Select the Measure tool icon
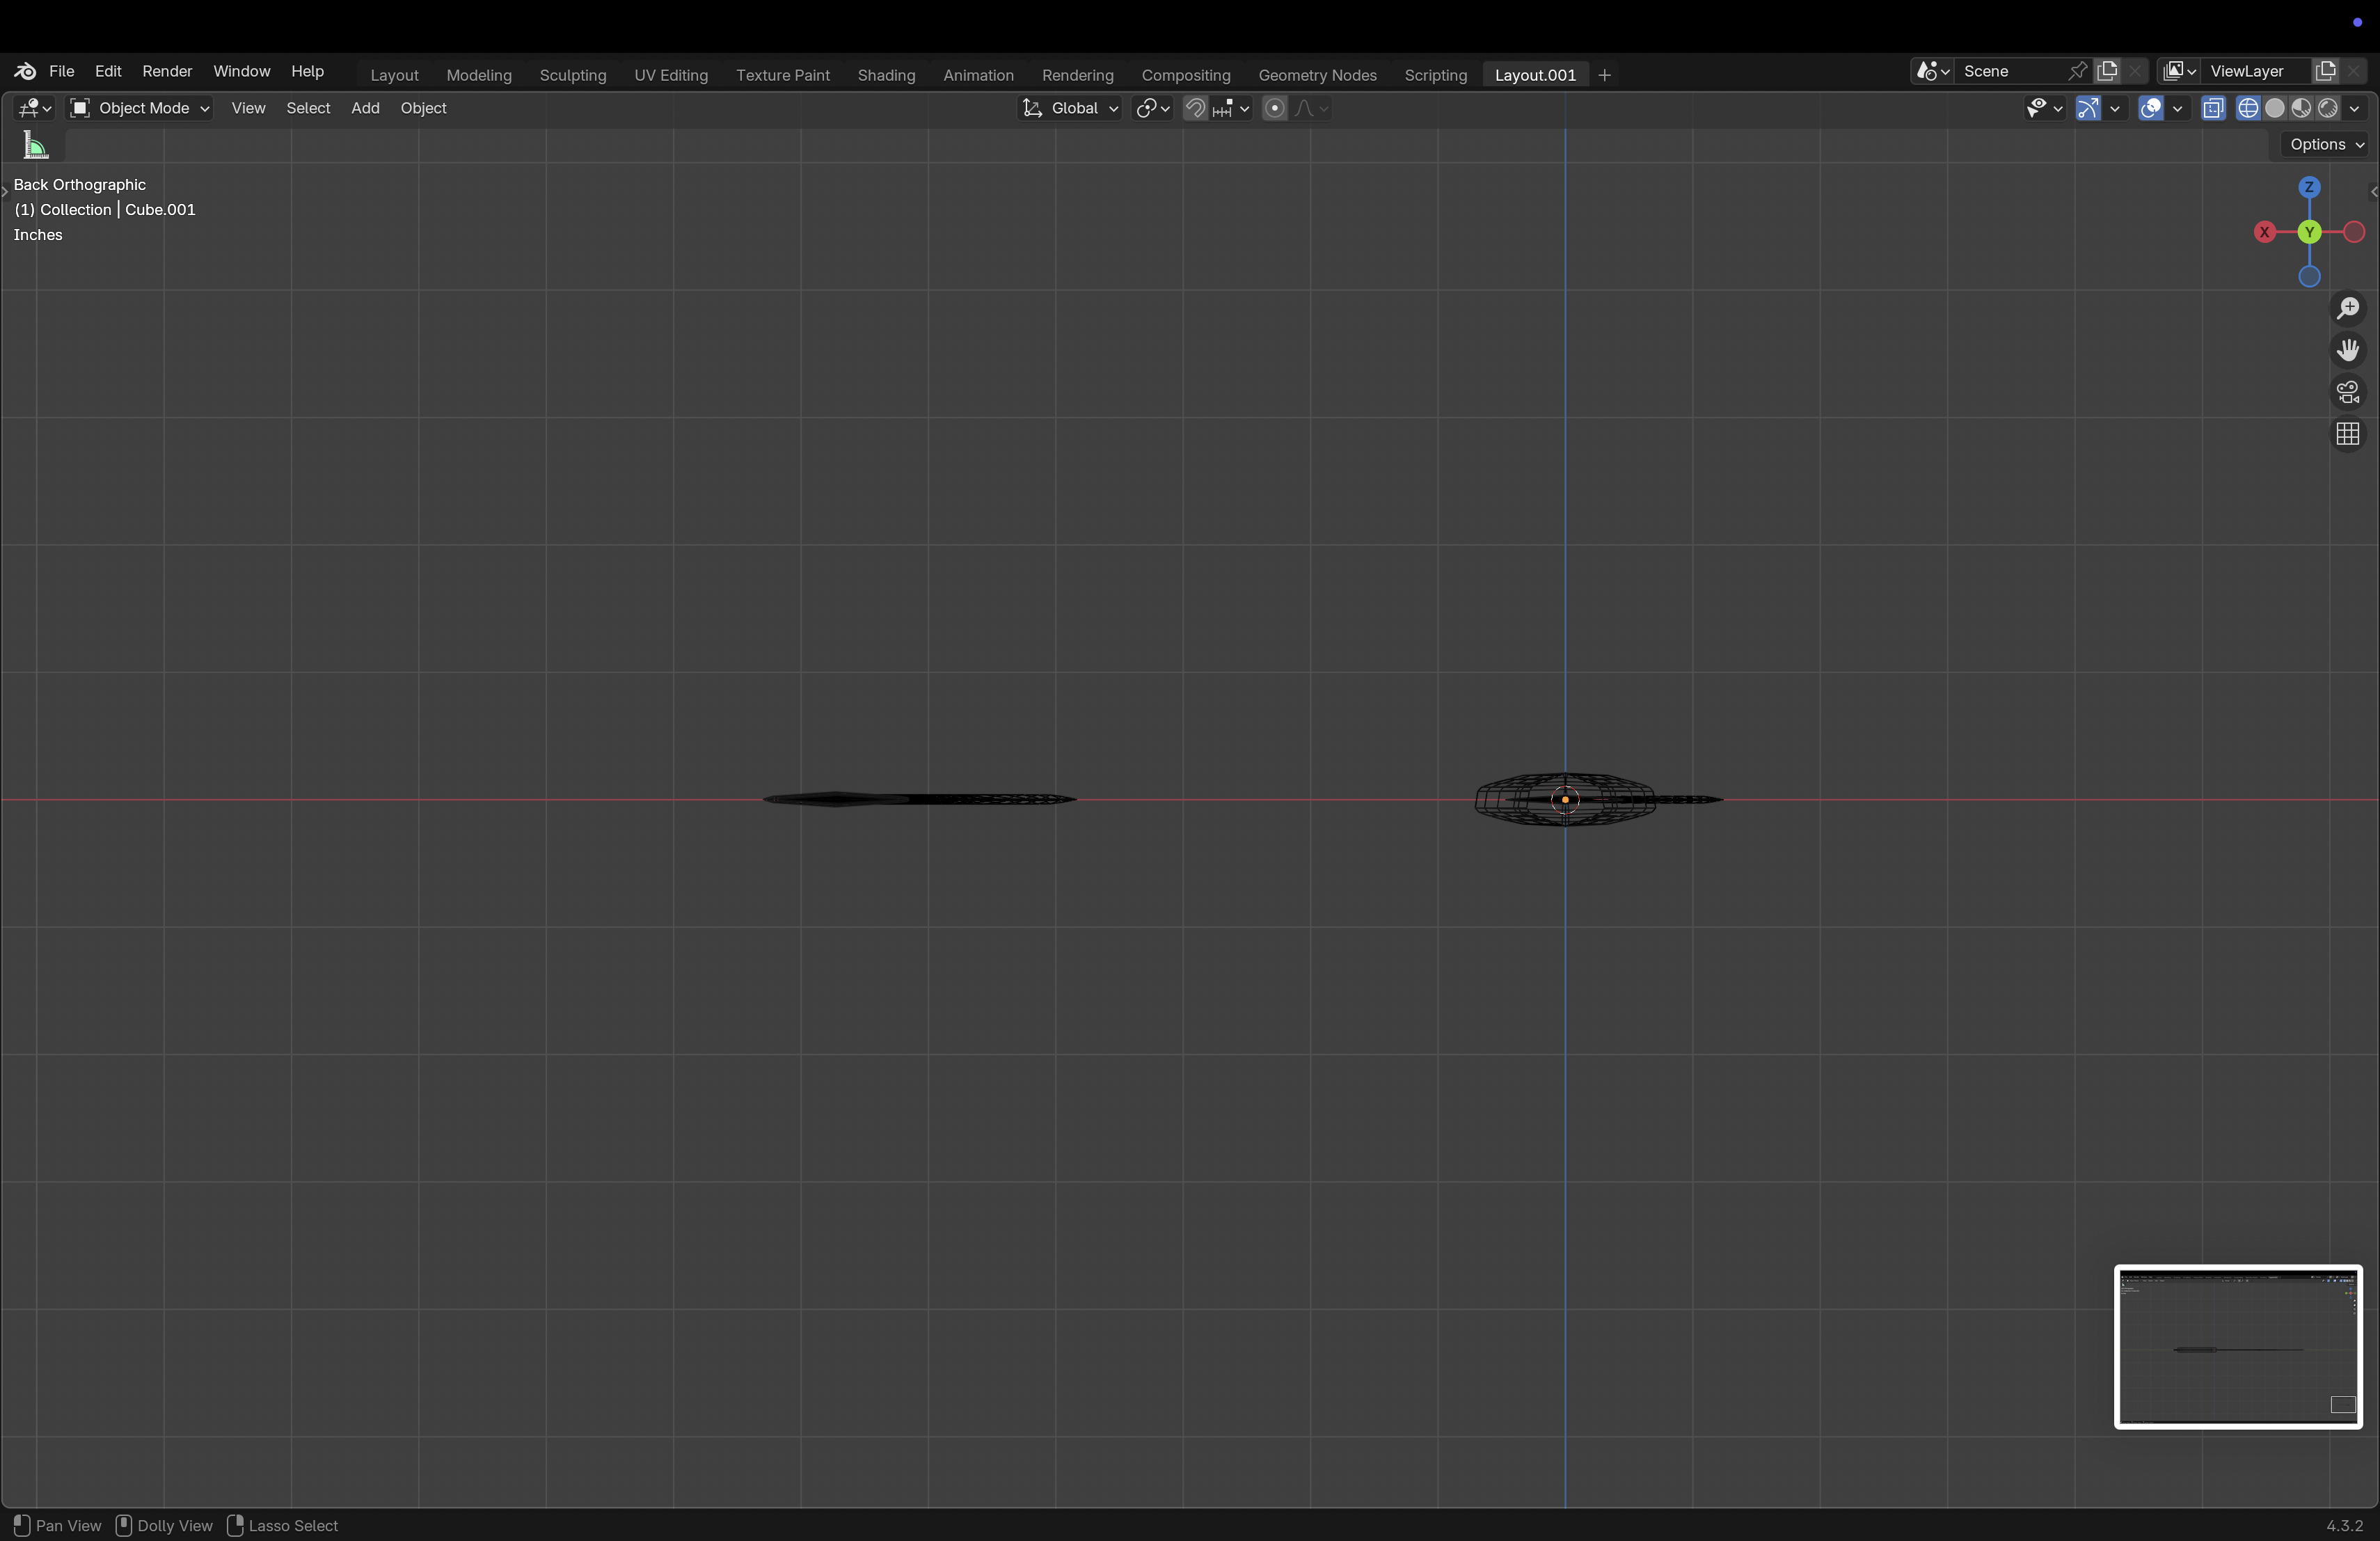 point(36,146)
